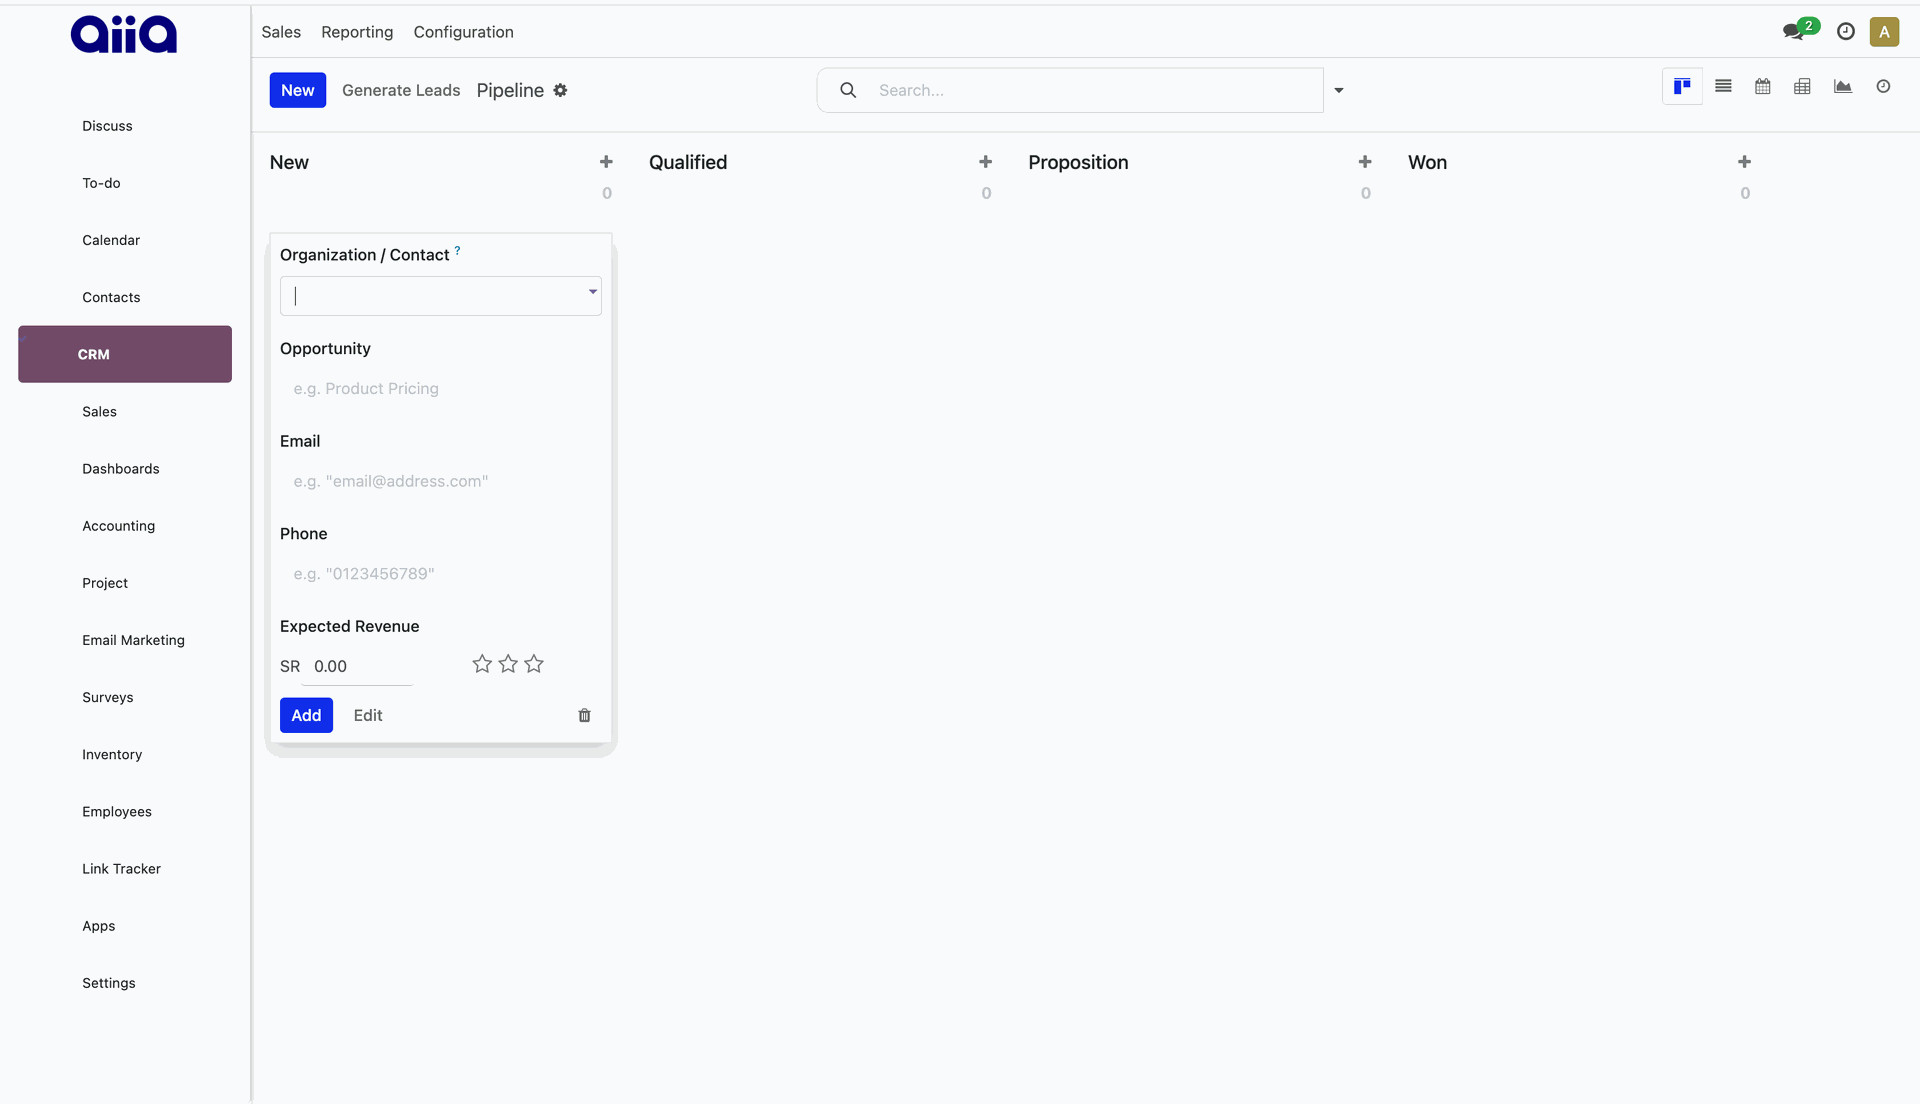
Task: Open calendar view icon
Action: click(1763, 87)
